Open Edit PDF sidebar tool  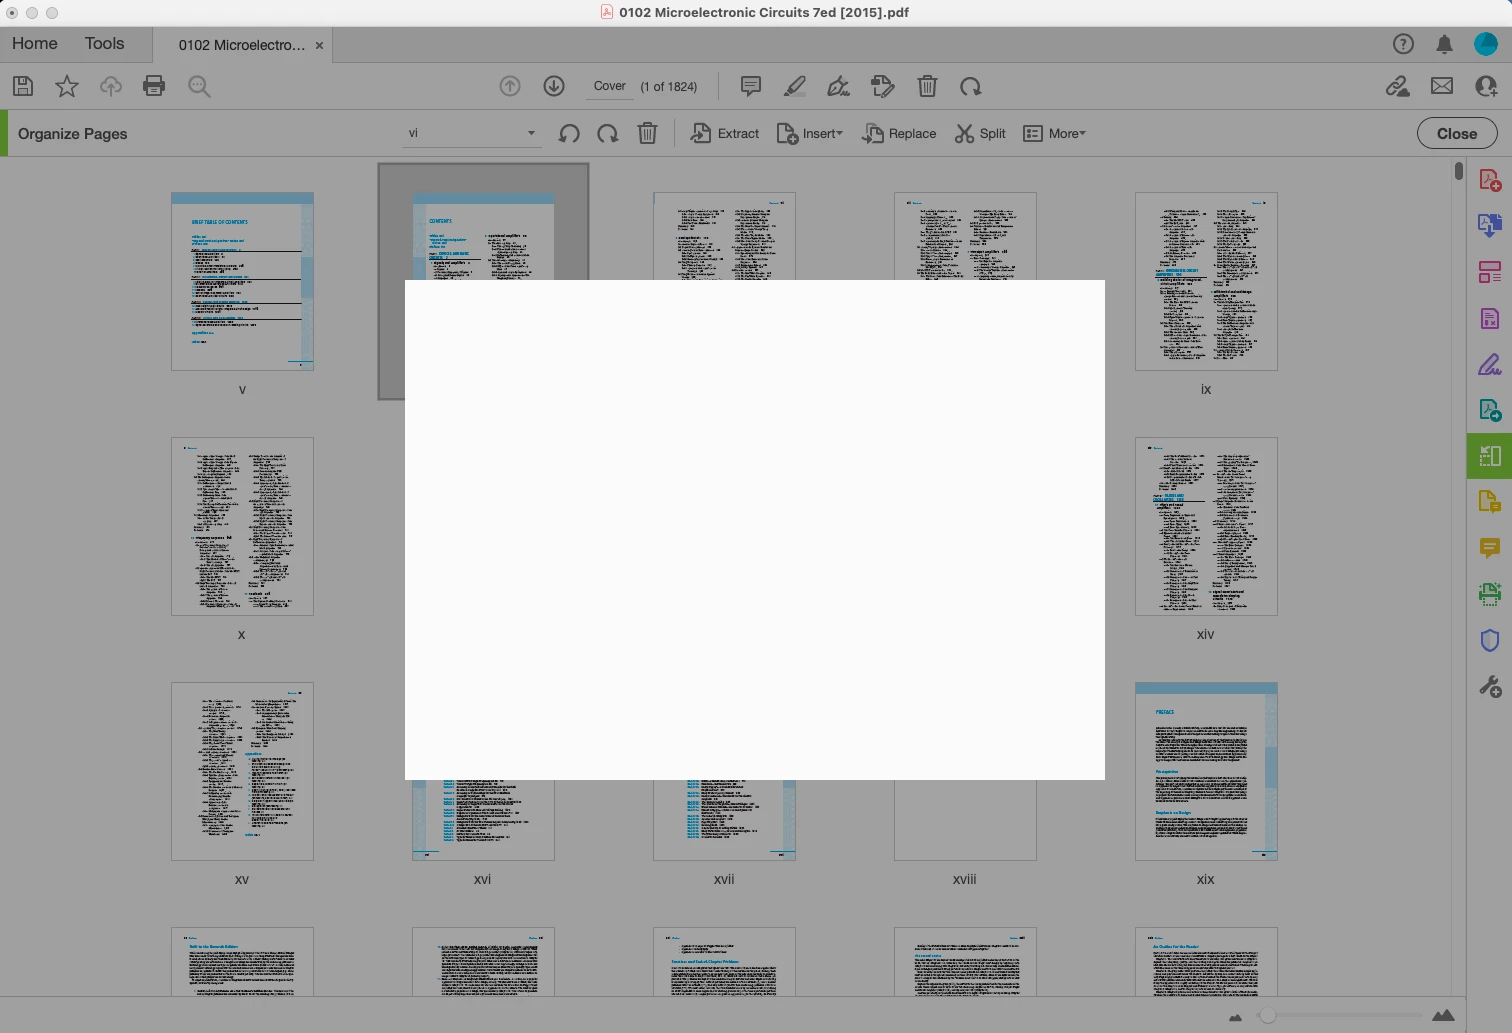1490,272
